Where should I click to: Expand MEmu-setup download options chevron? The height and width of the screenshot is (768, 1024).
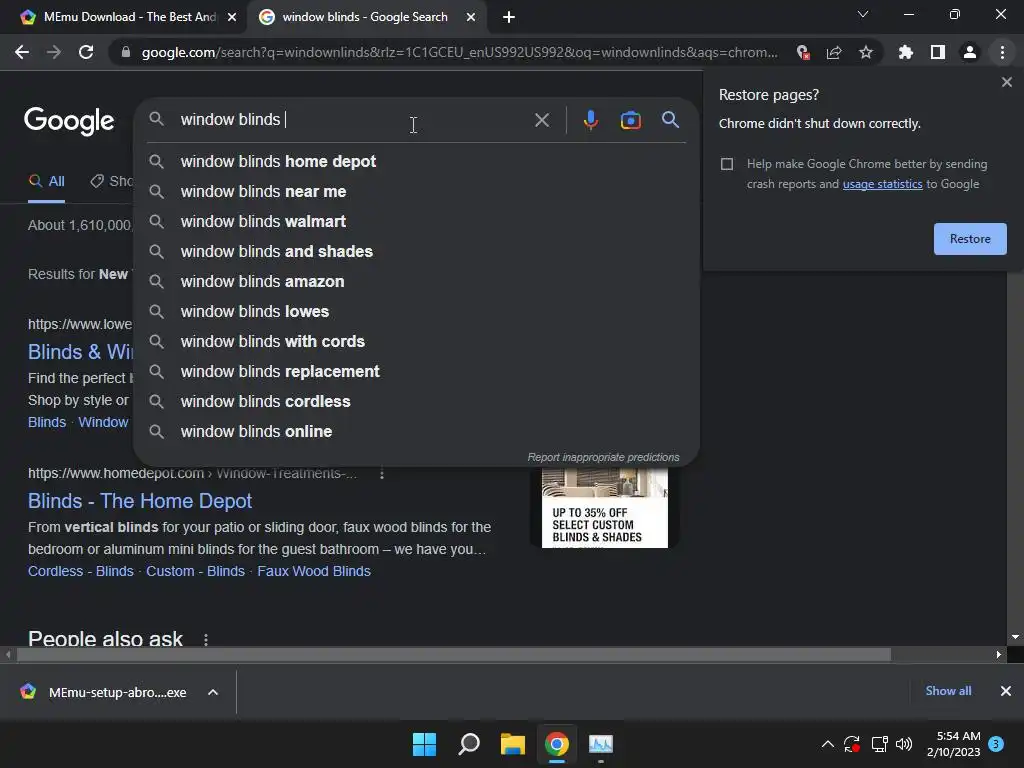click(x=213, y=692)
